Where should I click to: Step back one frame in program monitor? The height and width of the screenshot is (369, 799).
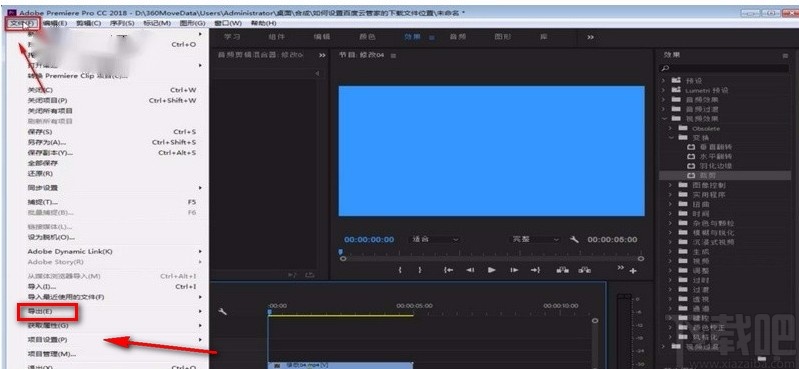[x=470, y=270]
